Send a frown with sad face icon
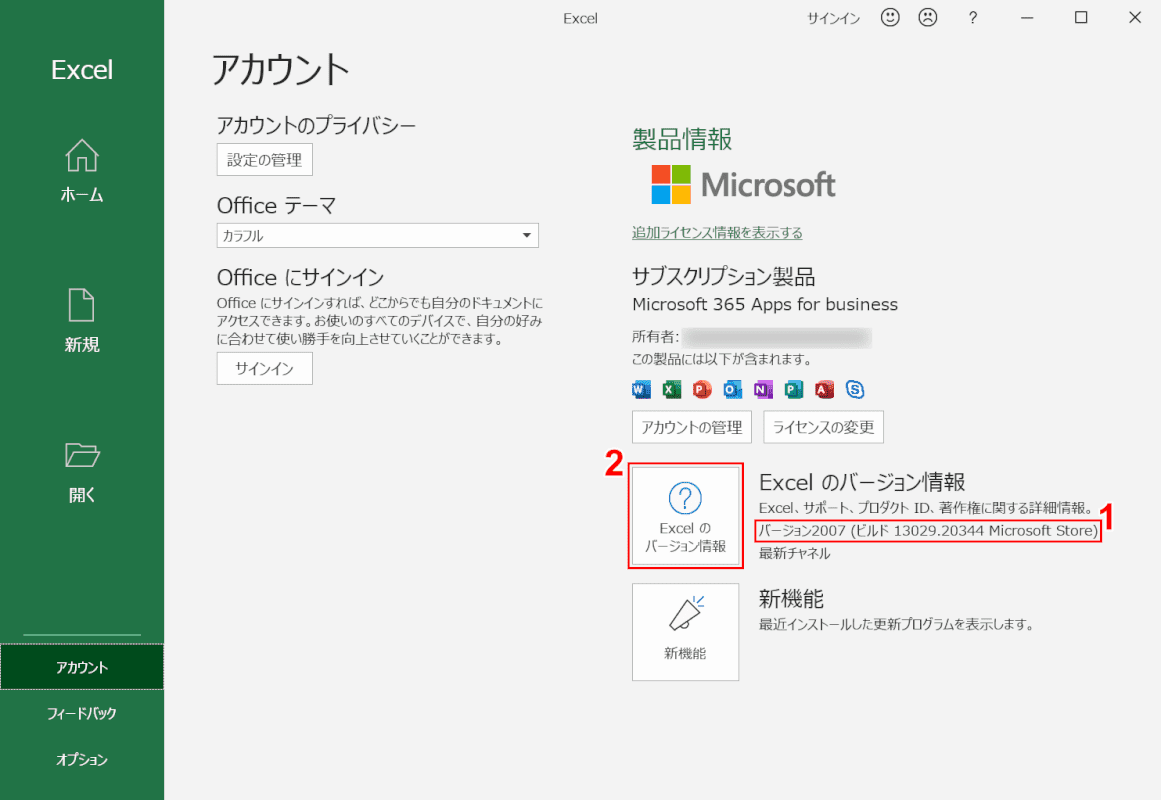The height and width of the screenshot is (800, 1161). tap(928, 17)
